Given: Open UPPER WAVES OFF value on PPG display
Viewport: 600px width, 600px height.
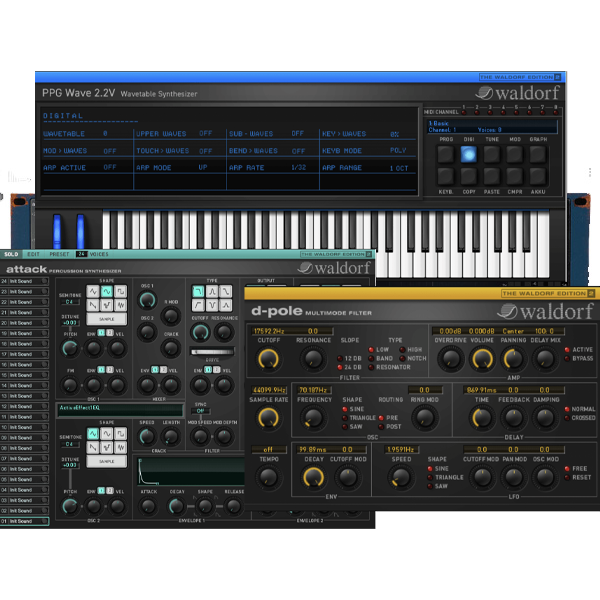Looking at the screenshot, I should [x=205, y=133].
